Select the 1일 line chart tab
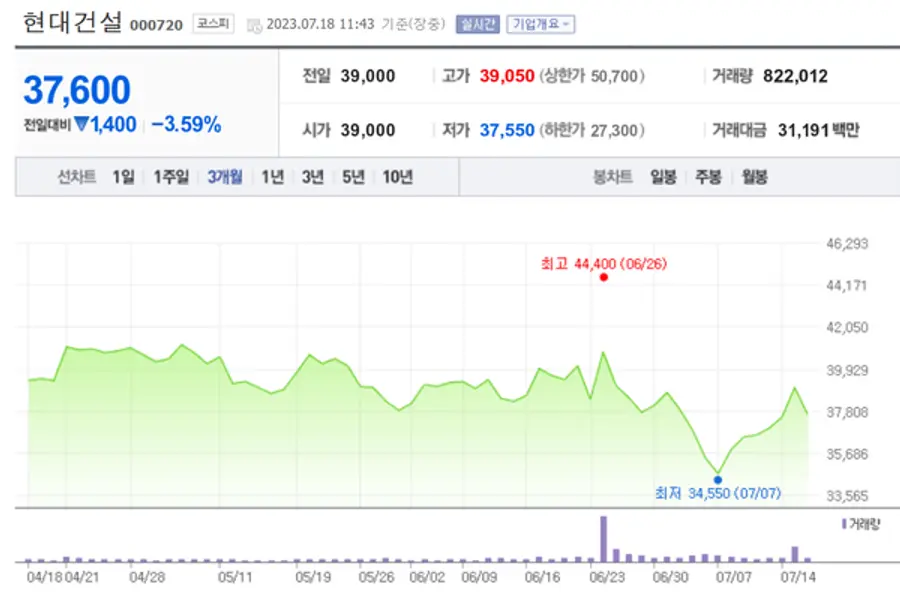This screenshot has width=900, height=605. click(x=123, y=177)
